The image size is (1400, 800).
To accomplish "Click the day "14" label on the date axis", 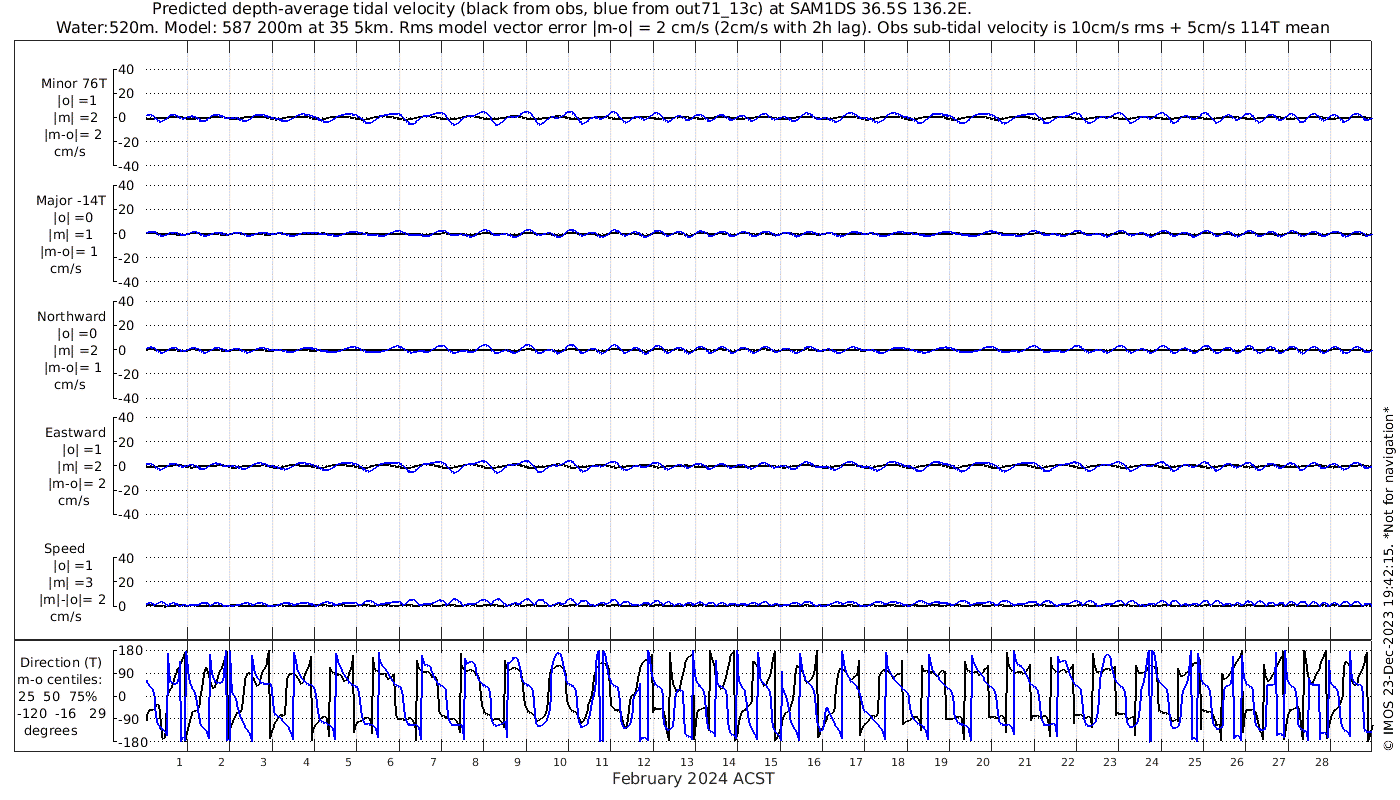I will pyautogui.click(x=729, y=762).
